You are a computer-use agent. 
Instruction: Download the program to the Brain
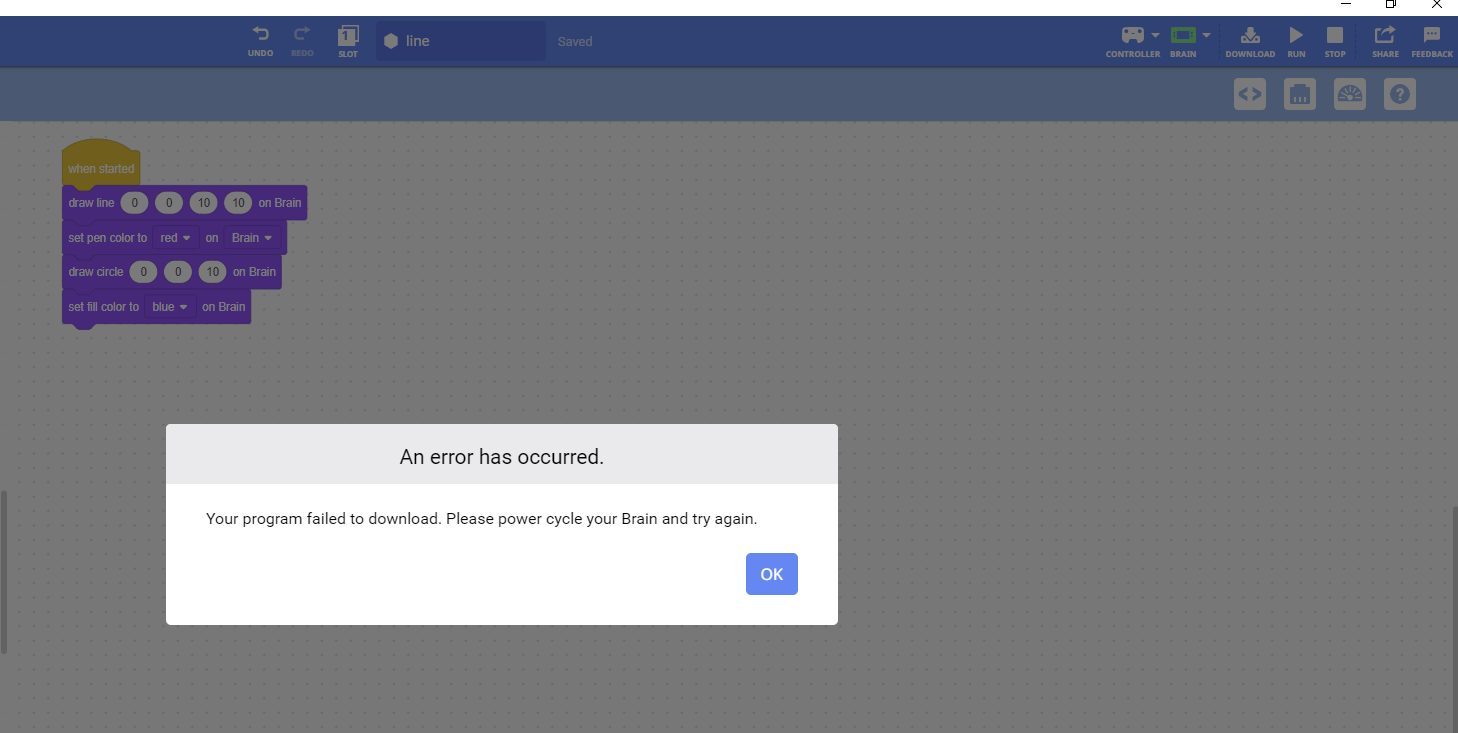[1250, 41]
